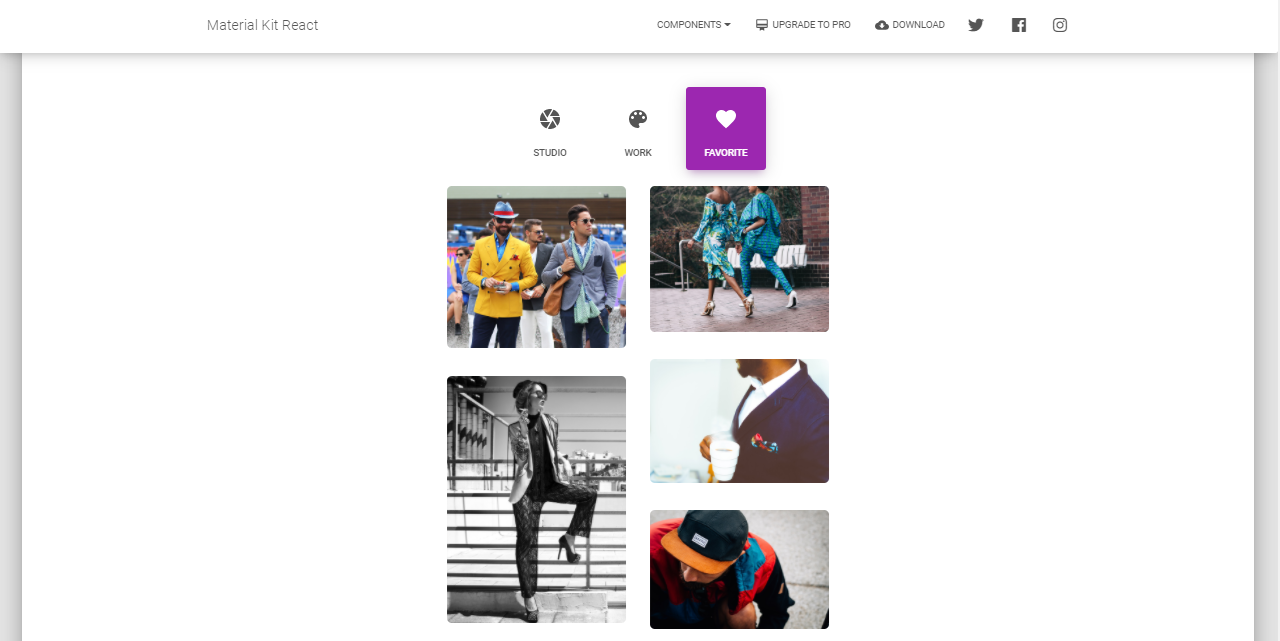Open the Facebook icon link
1280x641 pixels.
1018,25
